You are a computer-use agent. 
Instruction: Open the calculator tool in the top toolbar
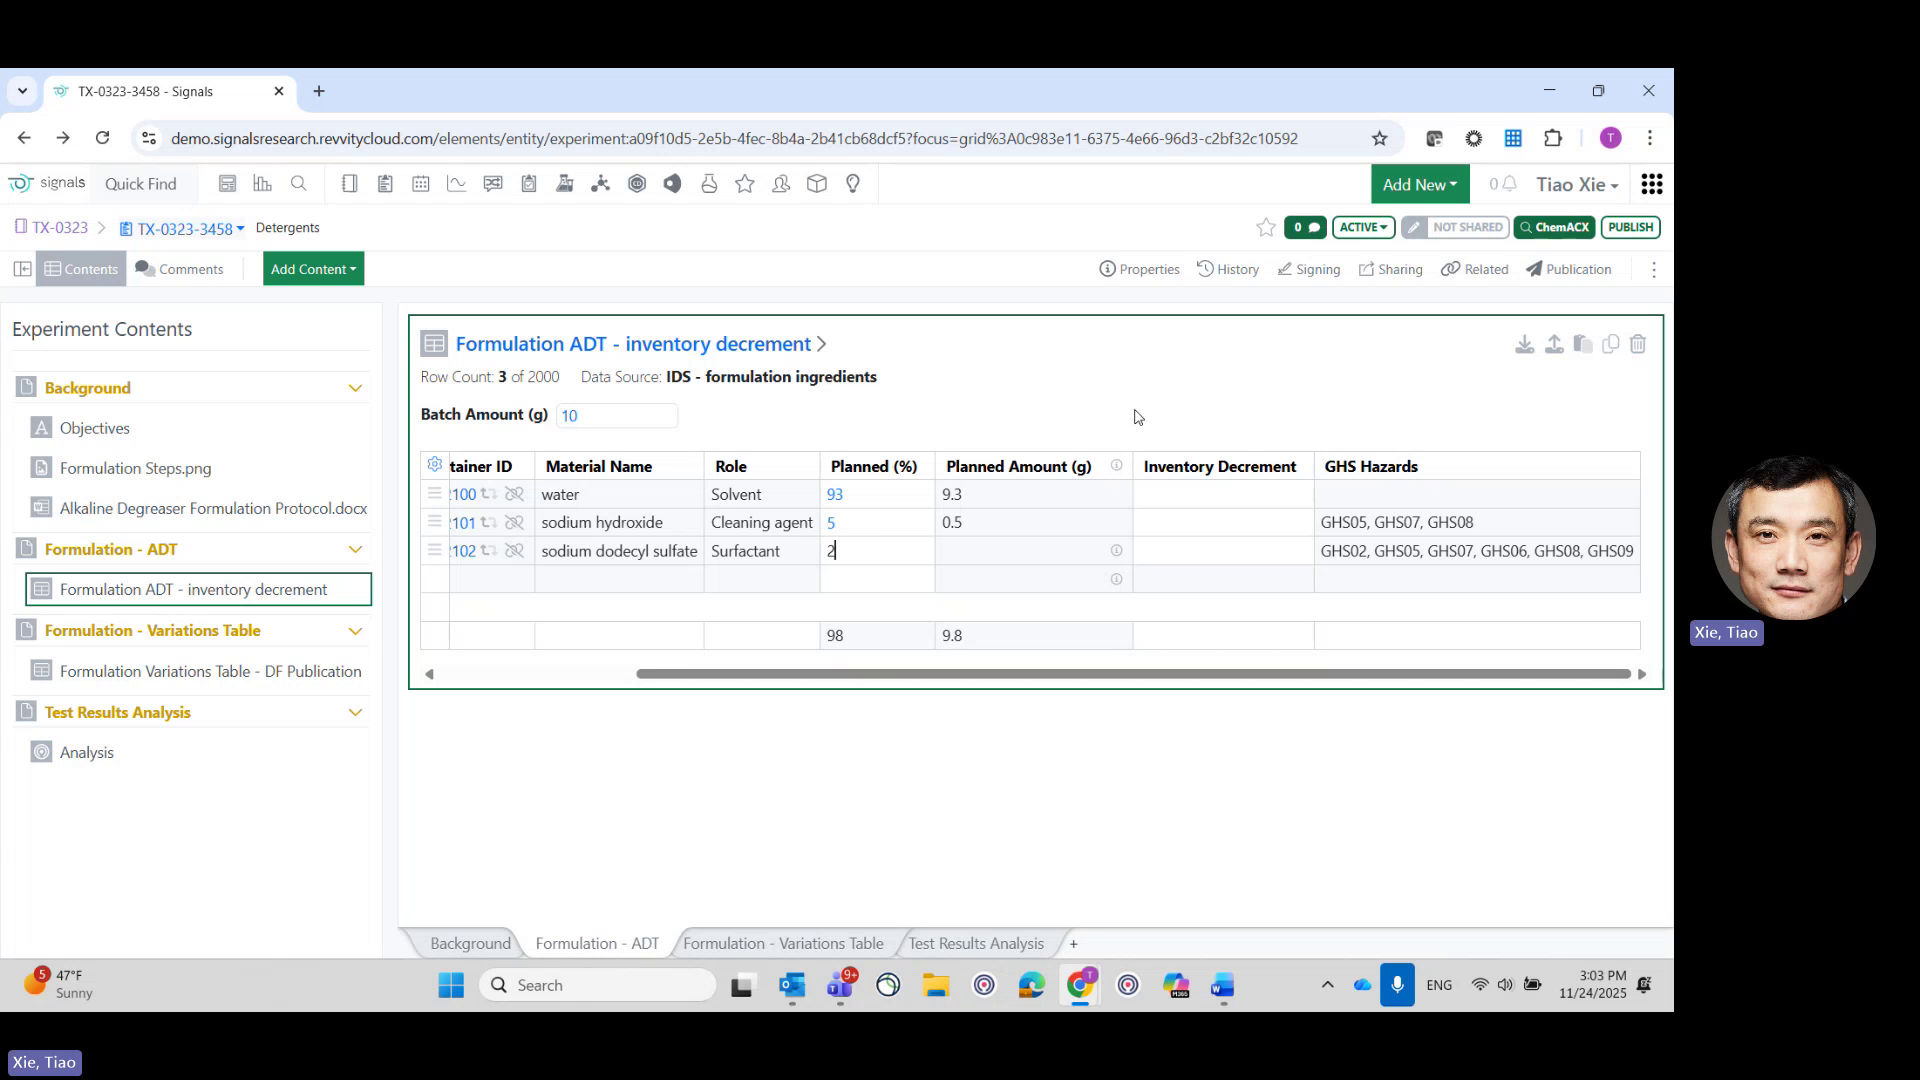click(228, 183)
